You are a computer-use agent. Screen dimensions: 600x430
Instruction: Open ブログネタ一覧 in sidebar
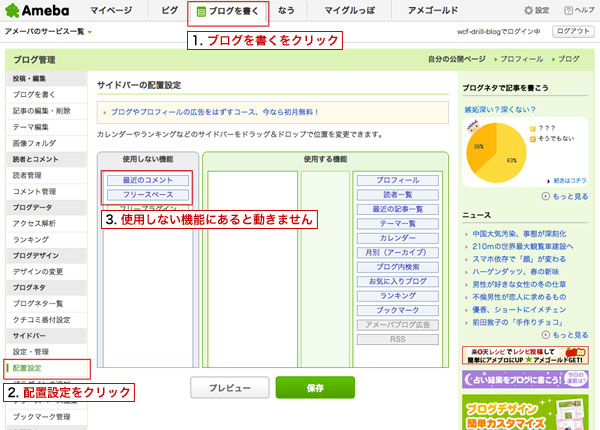tap(47, 304)
